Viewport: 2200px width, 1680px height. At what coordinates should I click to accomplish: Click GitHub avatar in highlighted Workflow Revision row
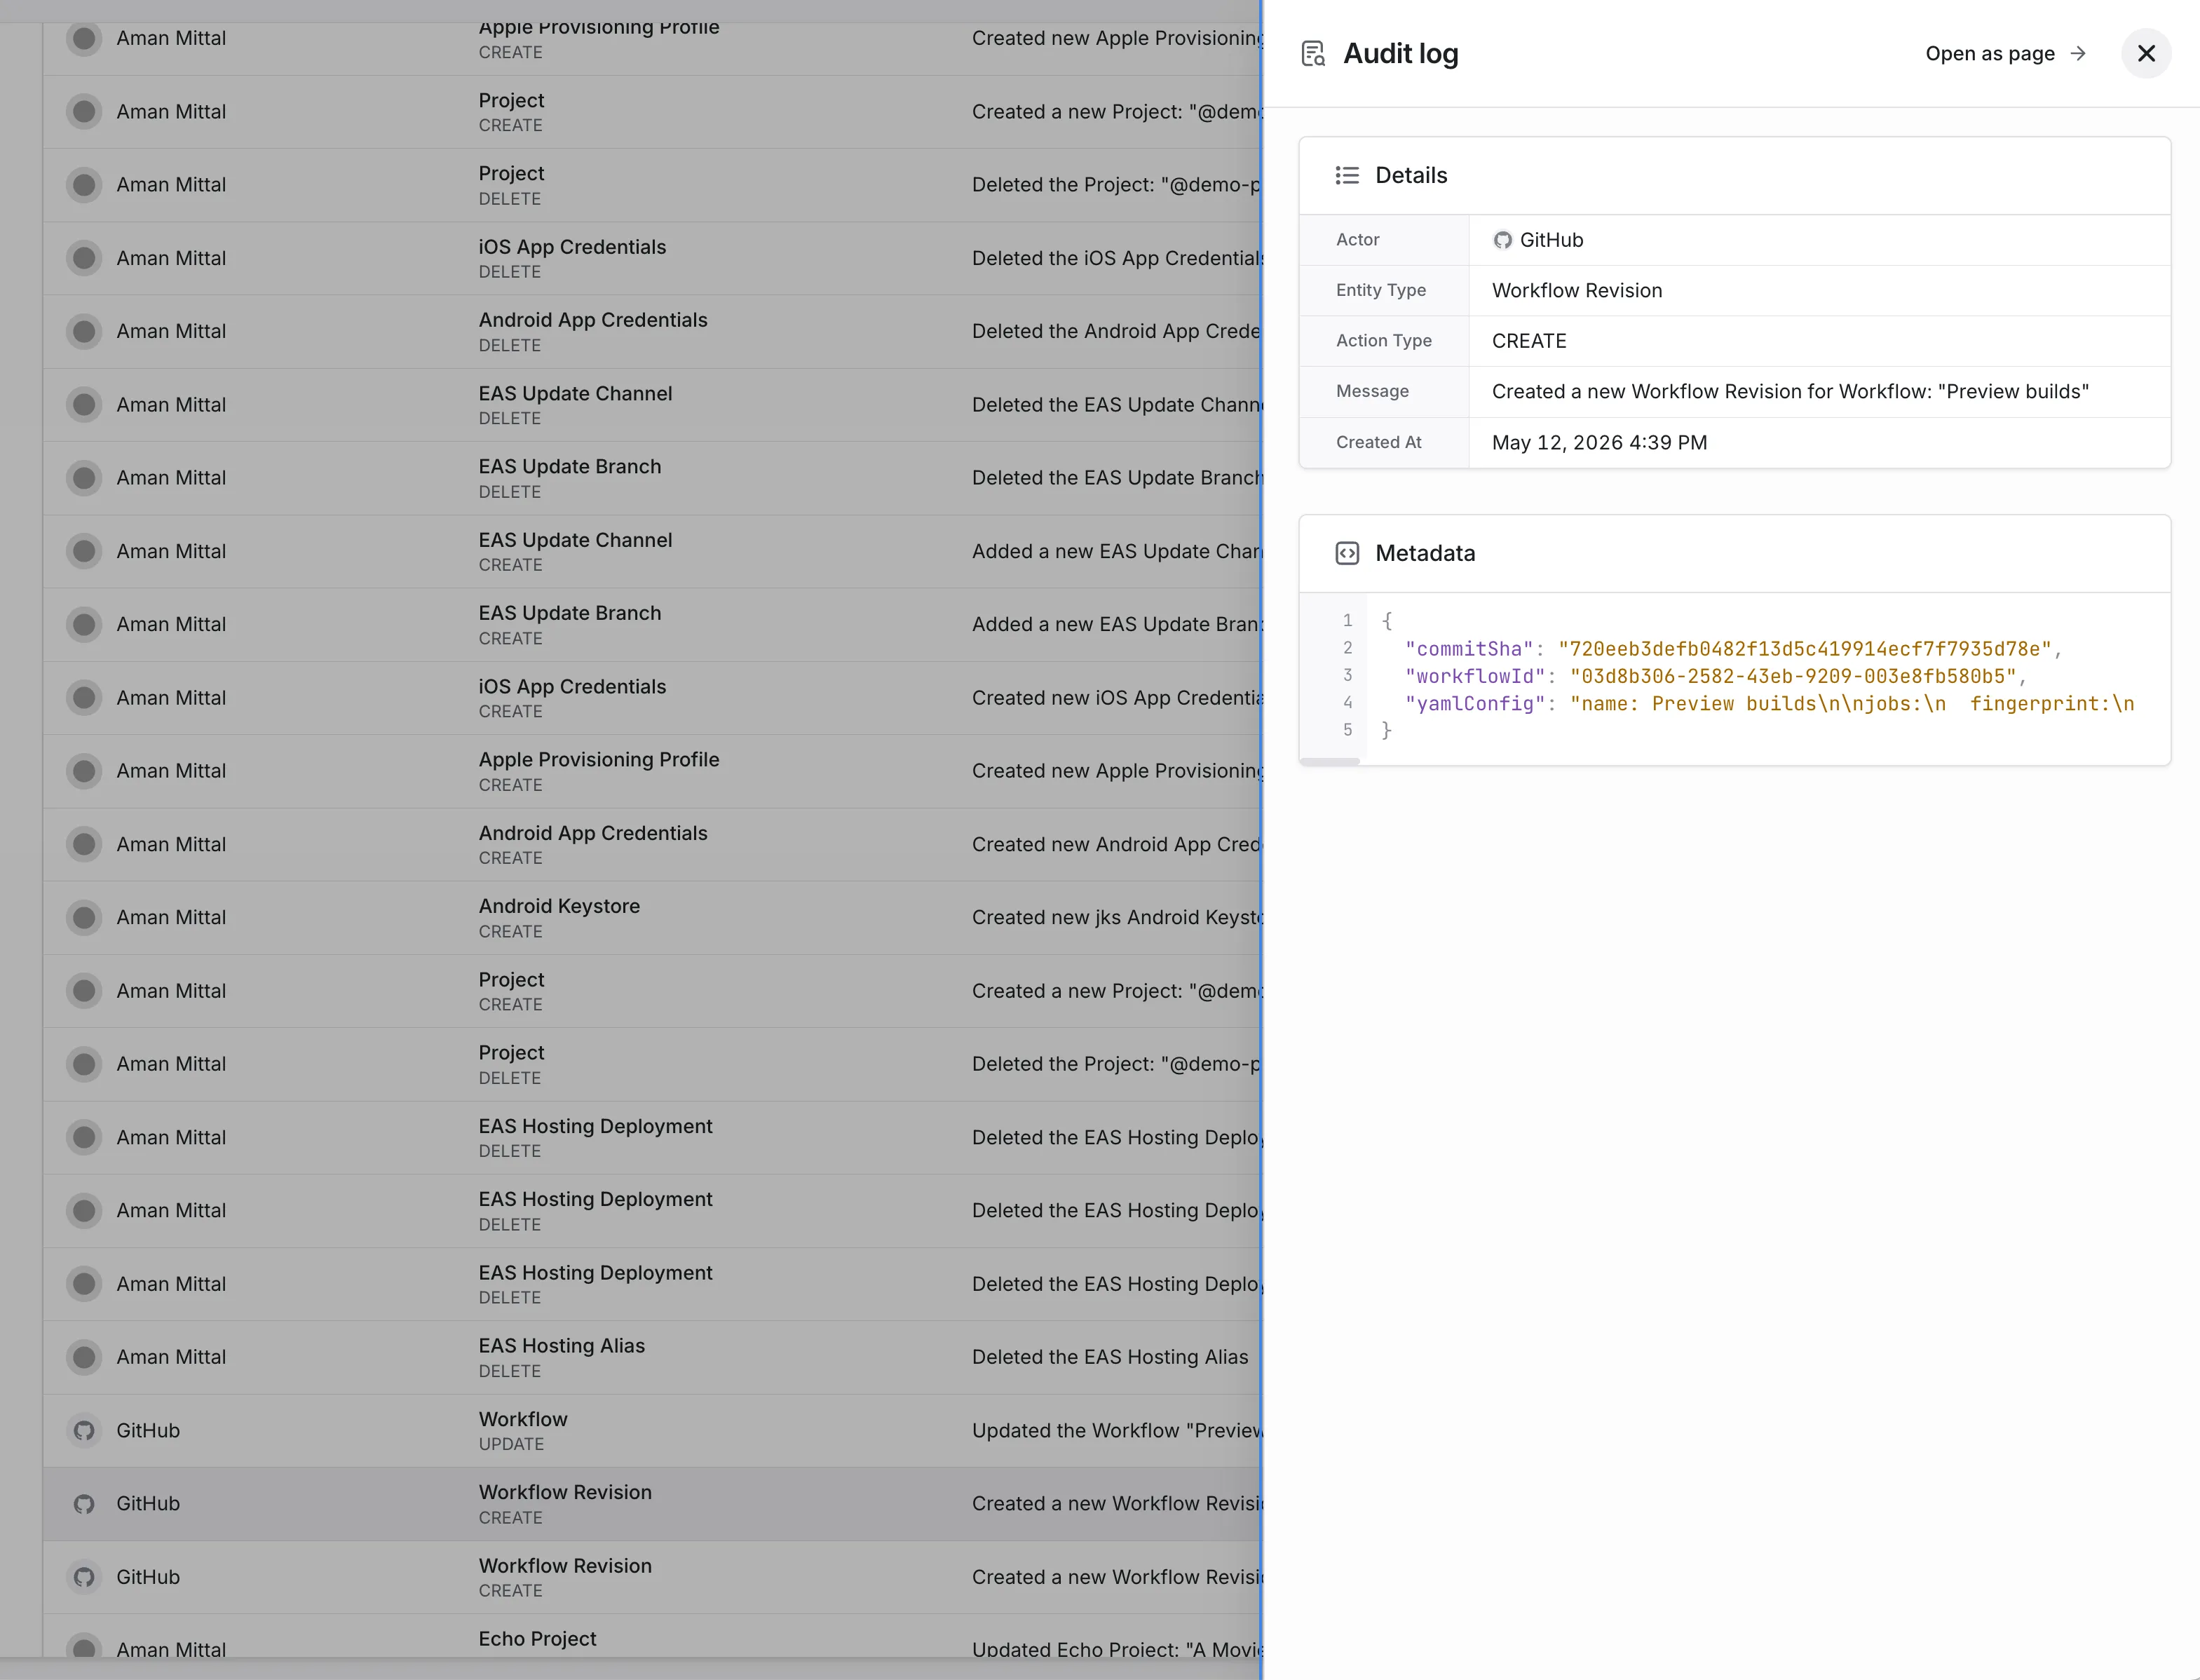(x=84, y=1503)
